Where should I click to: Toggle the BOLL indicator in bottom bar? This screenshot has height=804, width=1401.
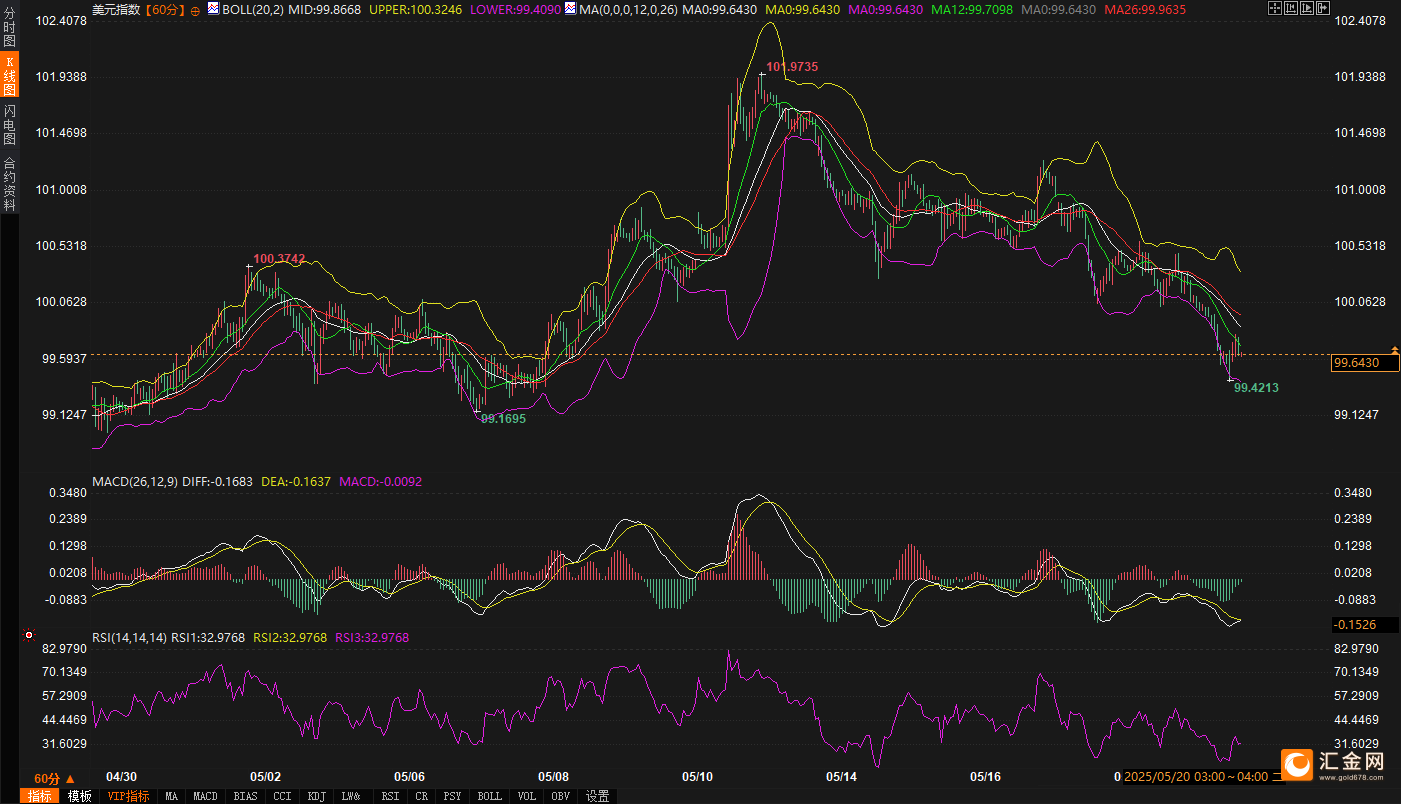489,796
